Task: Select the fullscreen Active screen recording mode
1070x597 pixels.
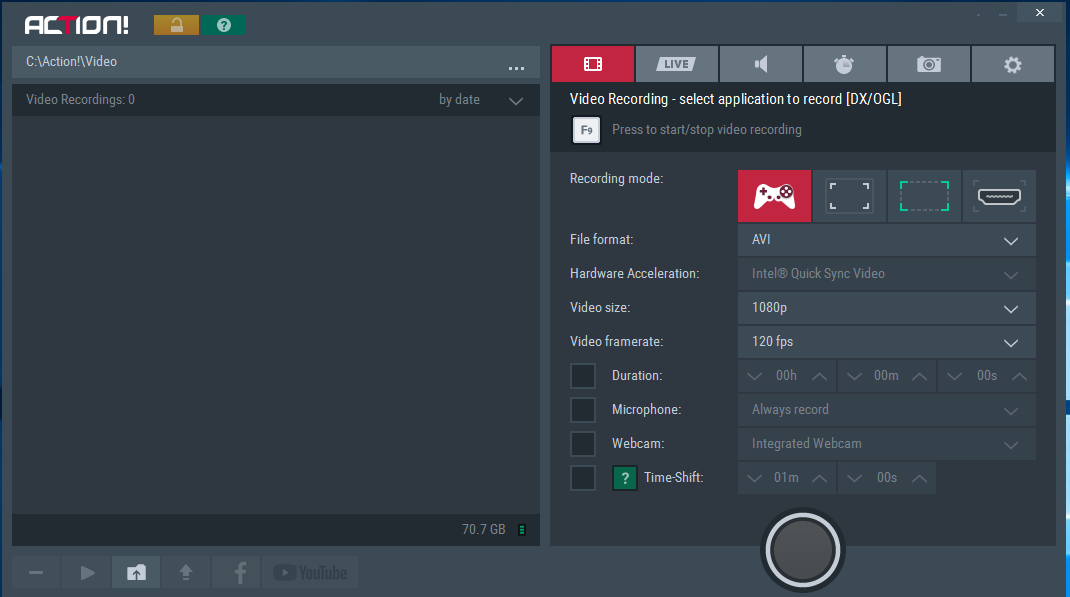Action: pos(849,196)
